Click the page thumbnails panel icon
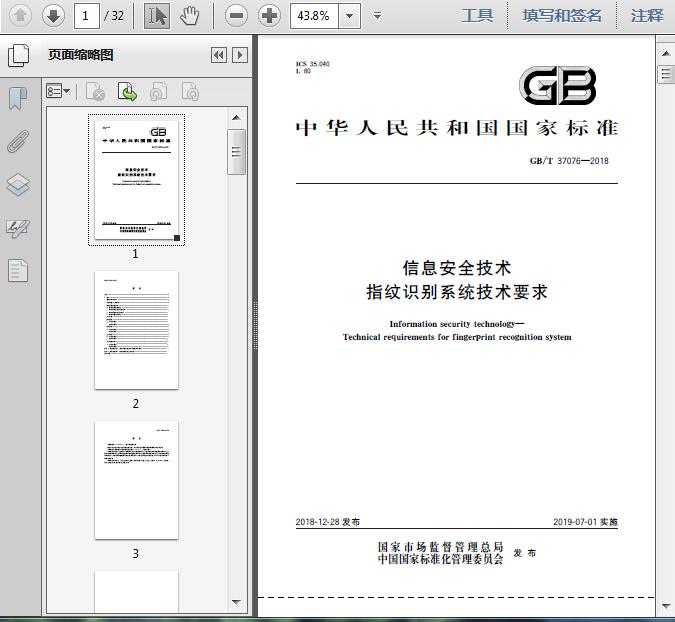Screen dimensions: 675x622 pyautogui.click(x=19, y=55)
